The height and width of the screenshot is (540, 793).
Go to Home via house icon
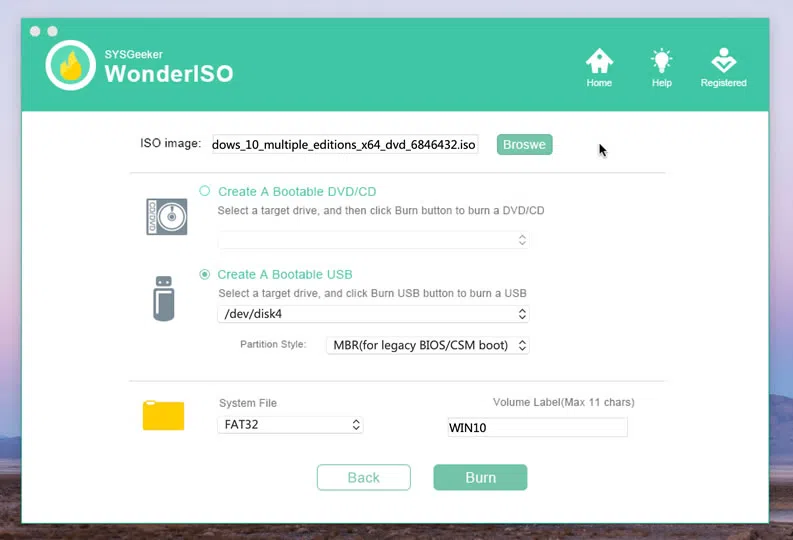pos(599,61)
